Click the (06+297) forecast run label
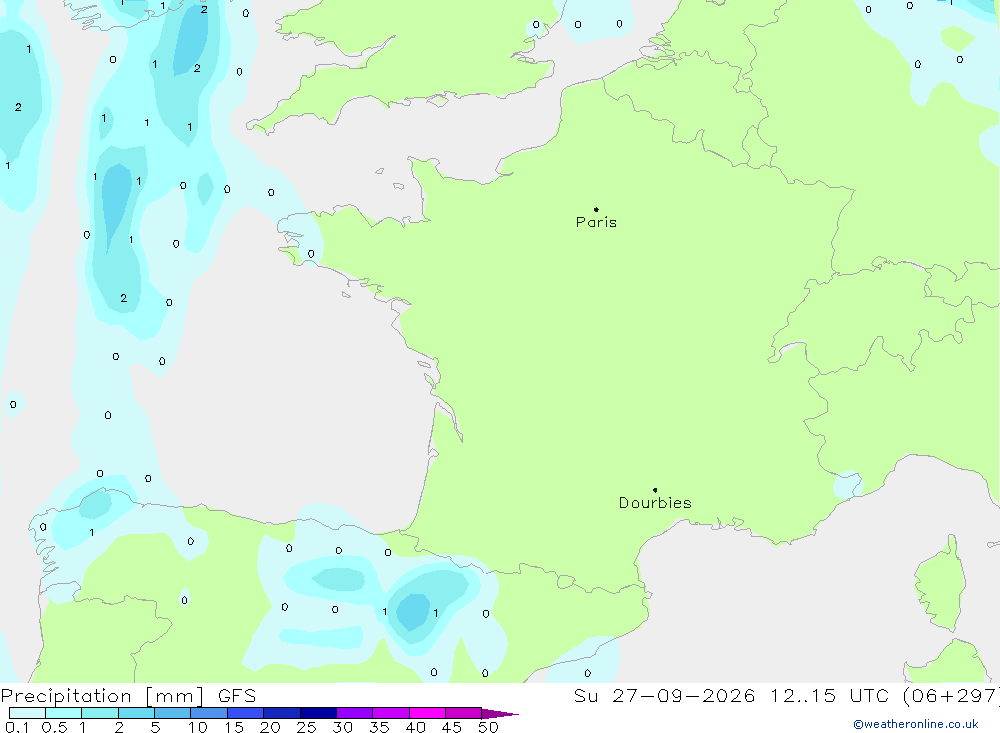 coord(952,695)
